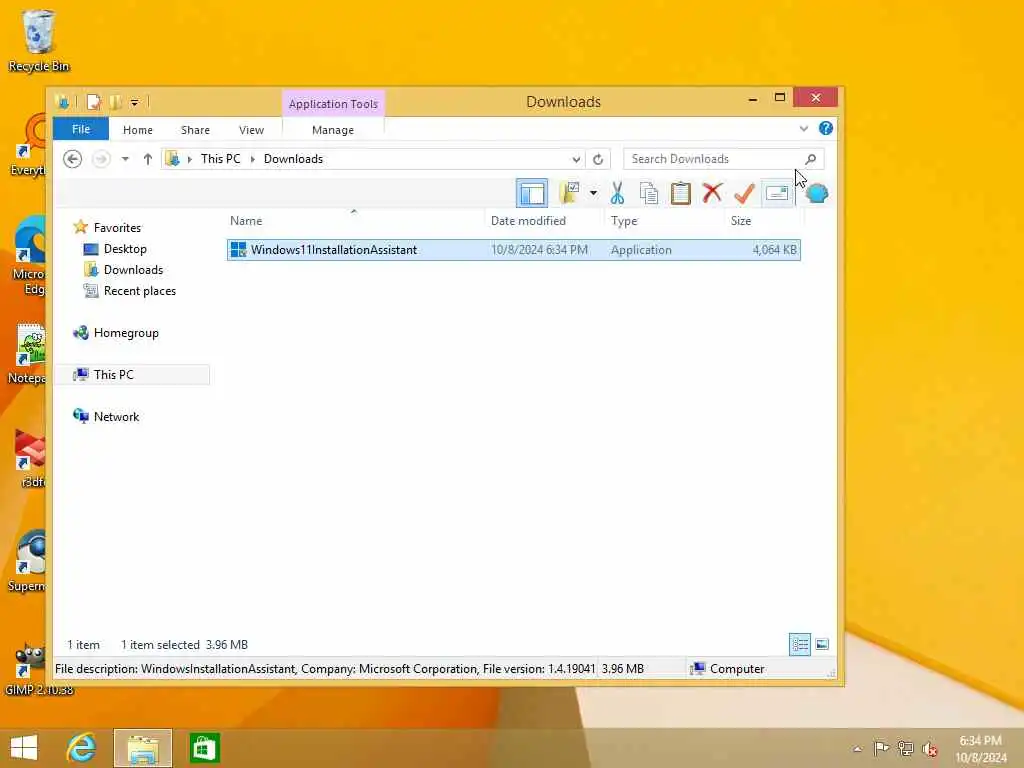
Task: Click the File Explorer taskbar button
Action: 143,748
